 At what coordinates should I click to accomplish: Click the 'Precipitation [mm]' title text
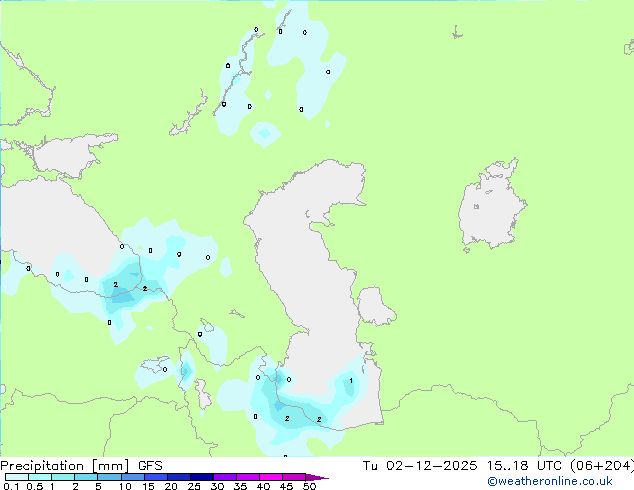coord(65,466)
